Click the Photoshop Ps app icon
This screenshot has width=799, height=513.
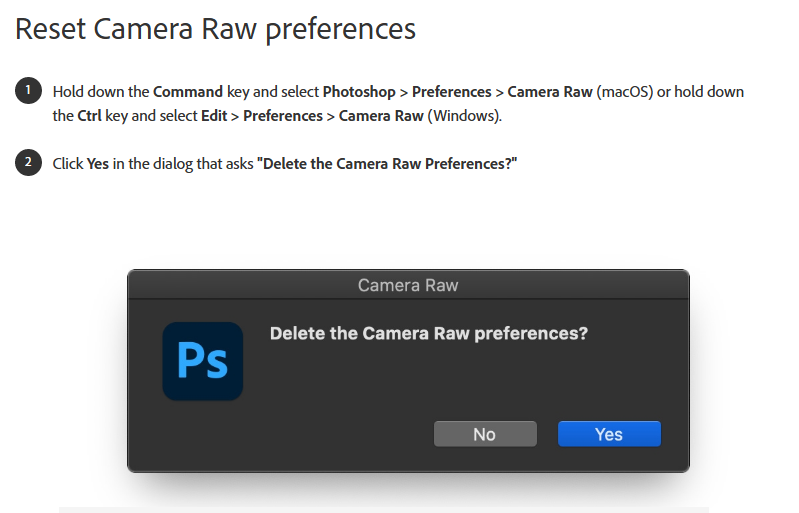pyautogui.click(x=203, y=361)
